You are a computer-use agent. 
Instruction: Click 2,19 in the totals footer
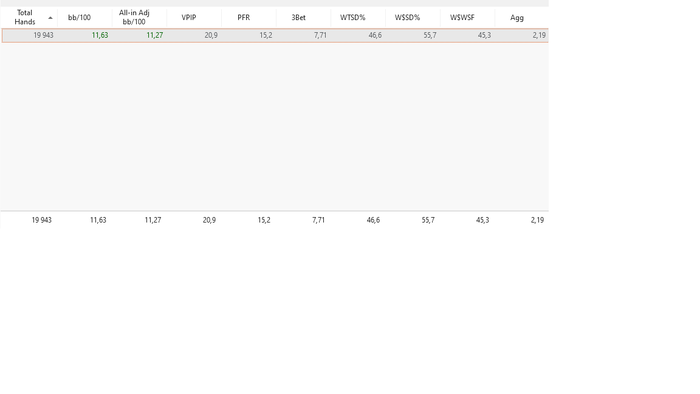(537, 220)
